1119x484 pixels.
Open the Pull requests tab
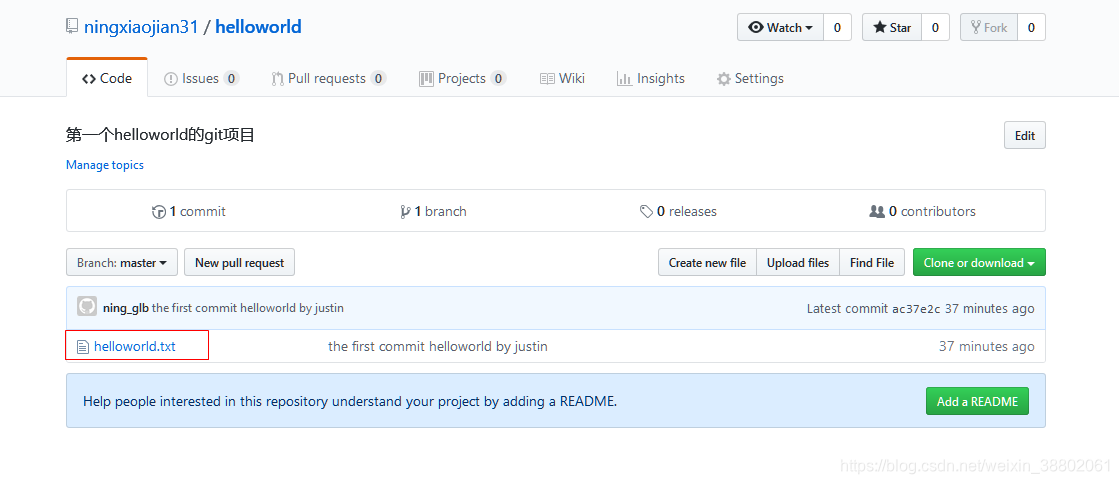click(x=329, y=79)
